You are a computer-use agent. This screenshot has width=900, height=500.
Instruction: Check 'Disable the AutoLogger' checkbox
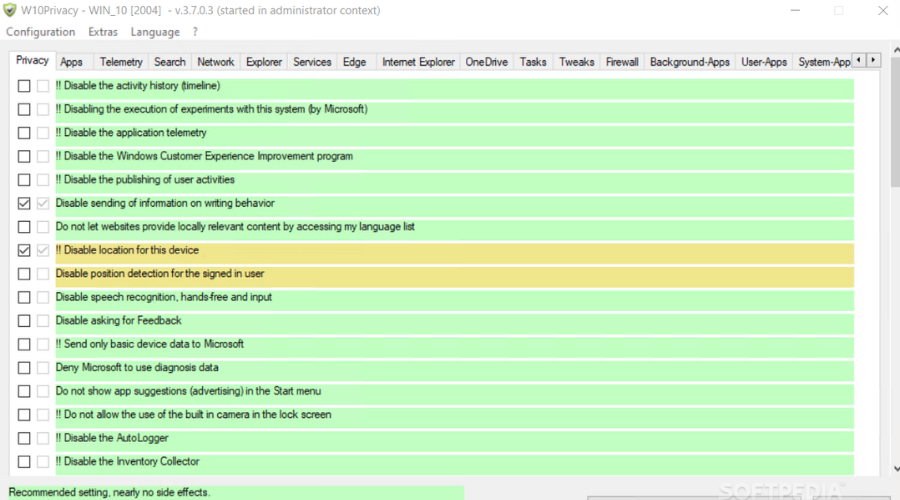tap(24, 439)
